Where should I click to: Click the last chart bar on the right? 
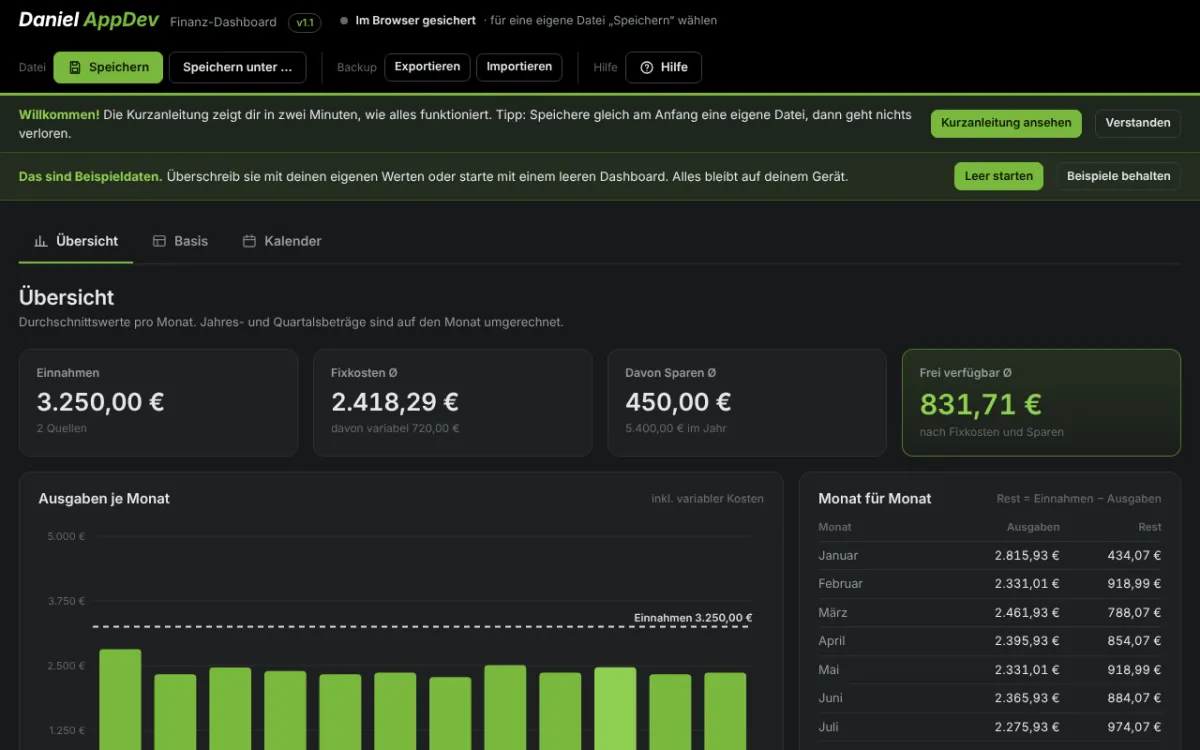coord(725,711)
